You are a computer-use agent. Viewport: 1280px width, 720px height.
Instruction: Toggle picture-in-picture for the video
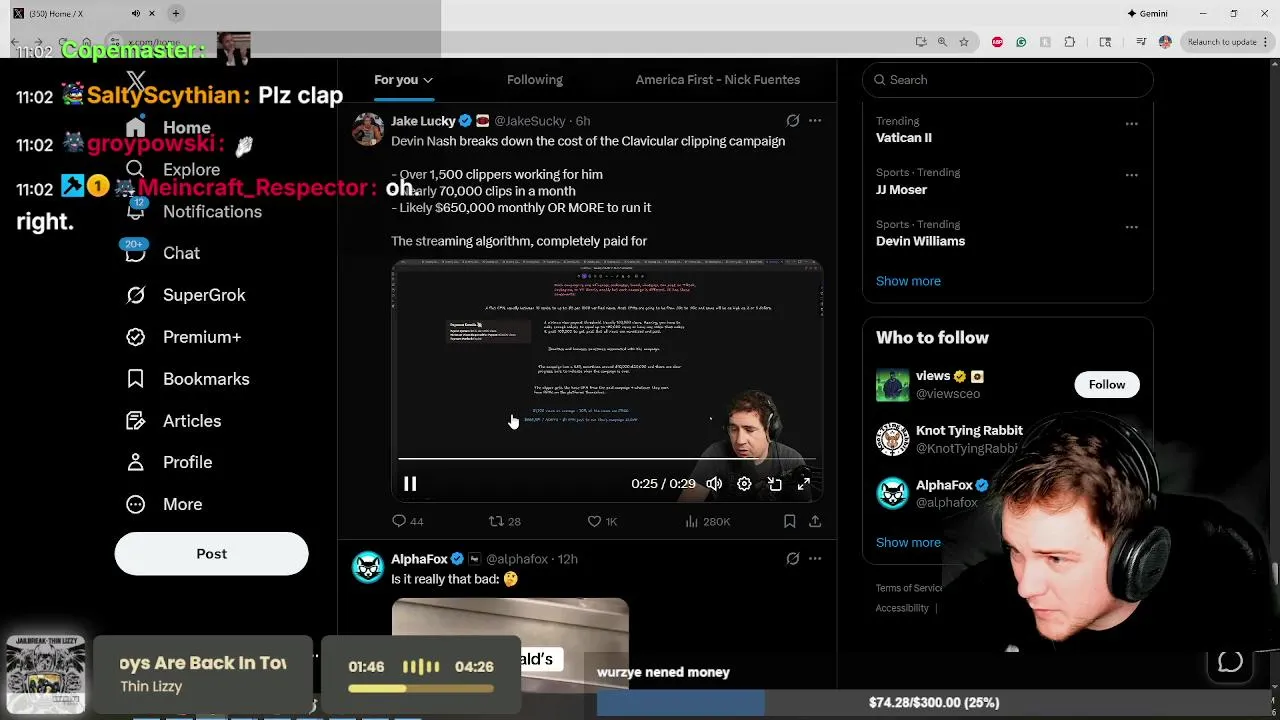[x=774, y=484]
